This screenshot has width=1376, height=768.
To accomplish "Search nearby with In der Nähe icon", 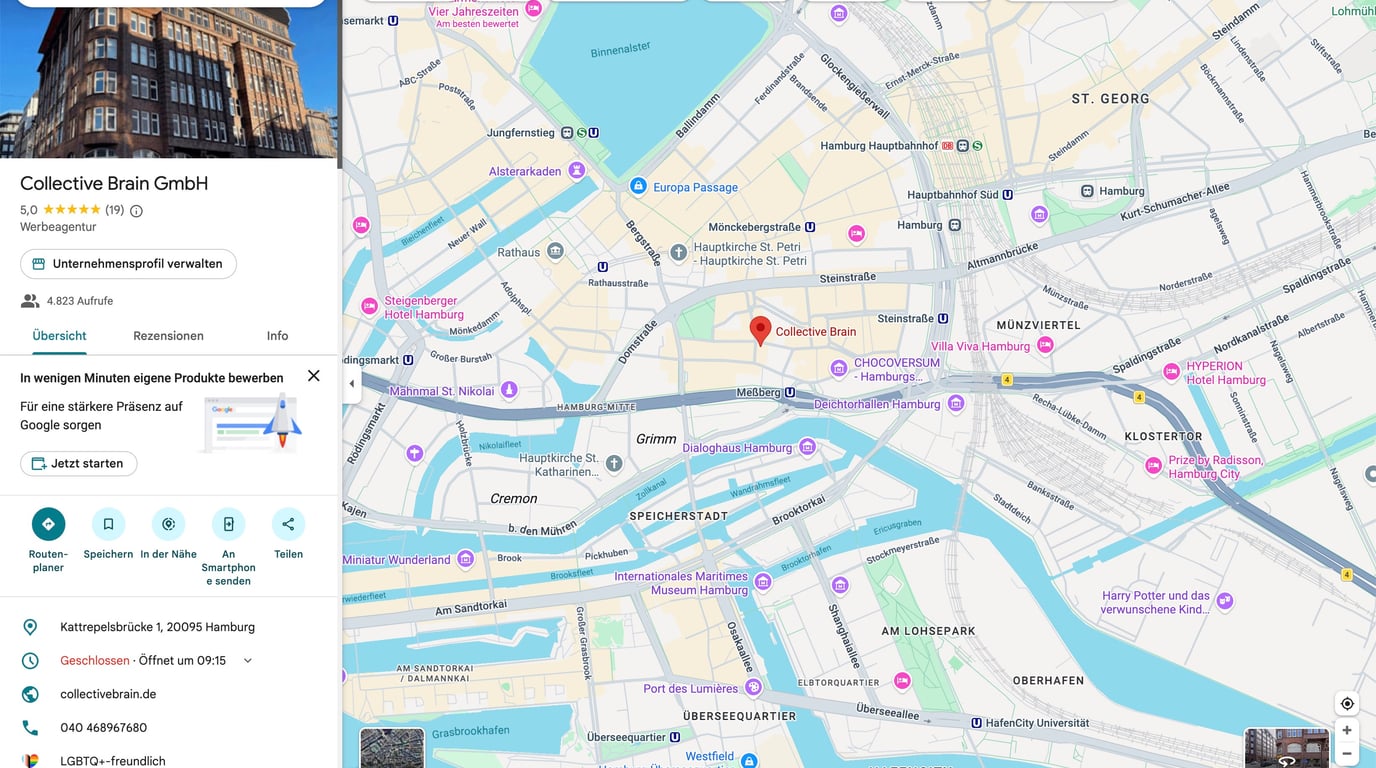I will tap(168, 524).
